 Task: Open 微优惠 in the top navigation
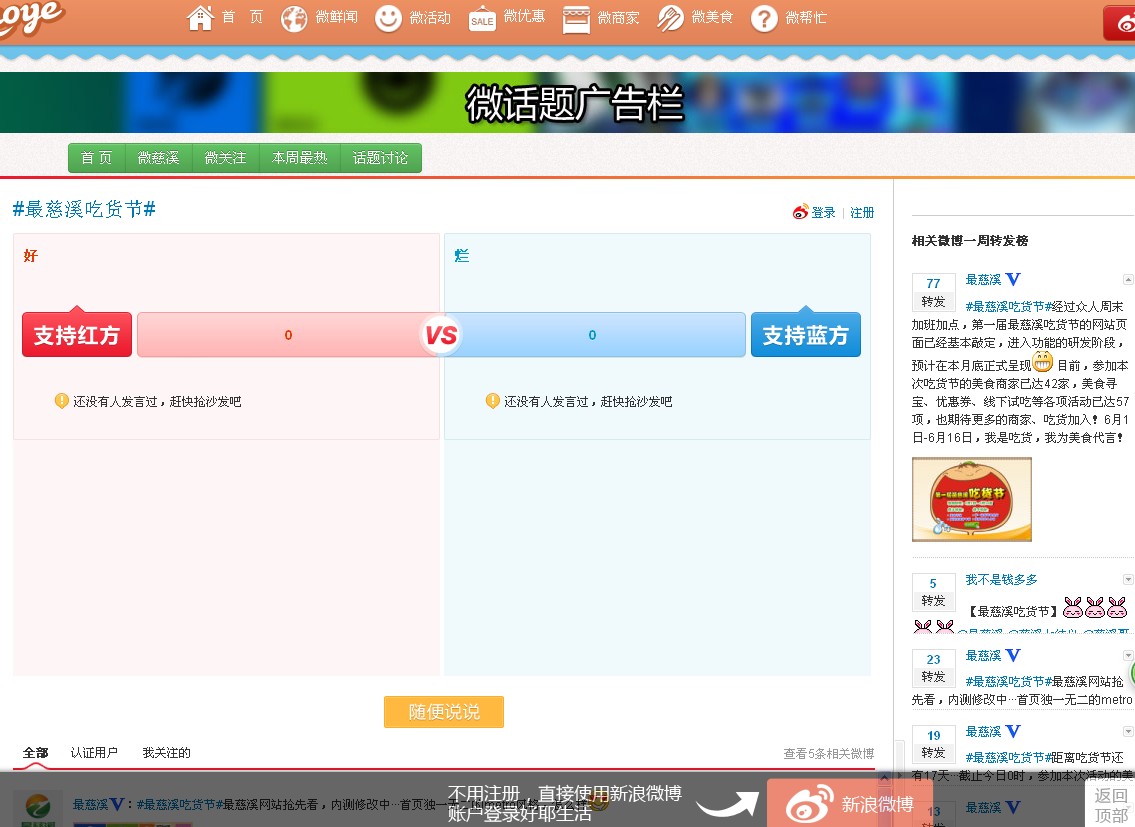(524, 16)
